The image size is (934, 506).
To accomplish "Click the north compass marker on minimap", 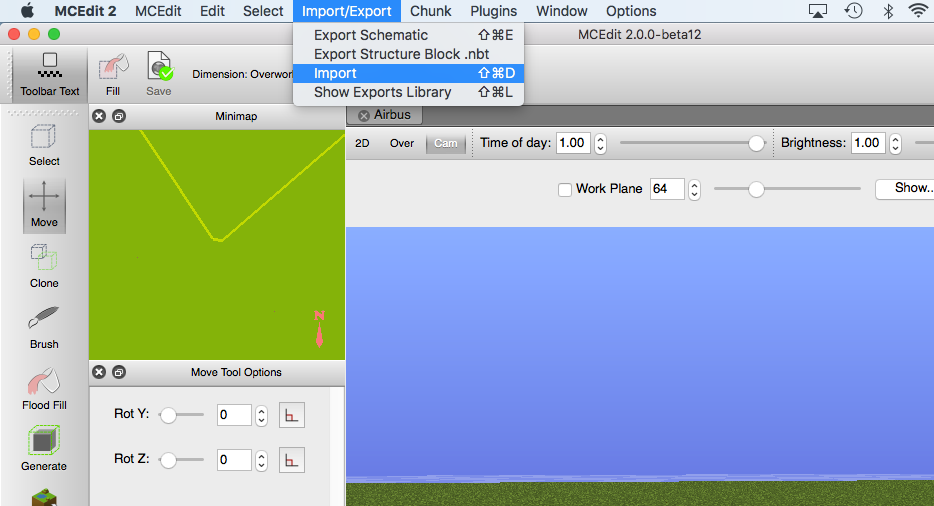I will click(x=319, y=328).
